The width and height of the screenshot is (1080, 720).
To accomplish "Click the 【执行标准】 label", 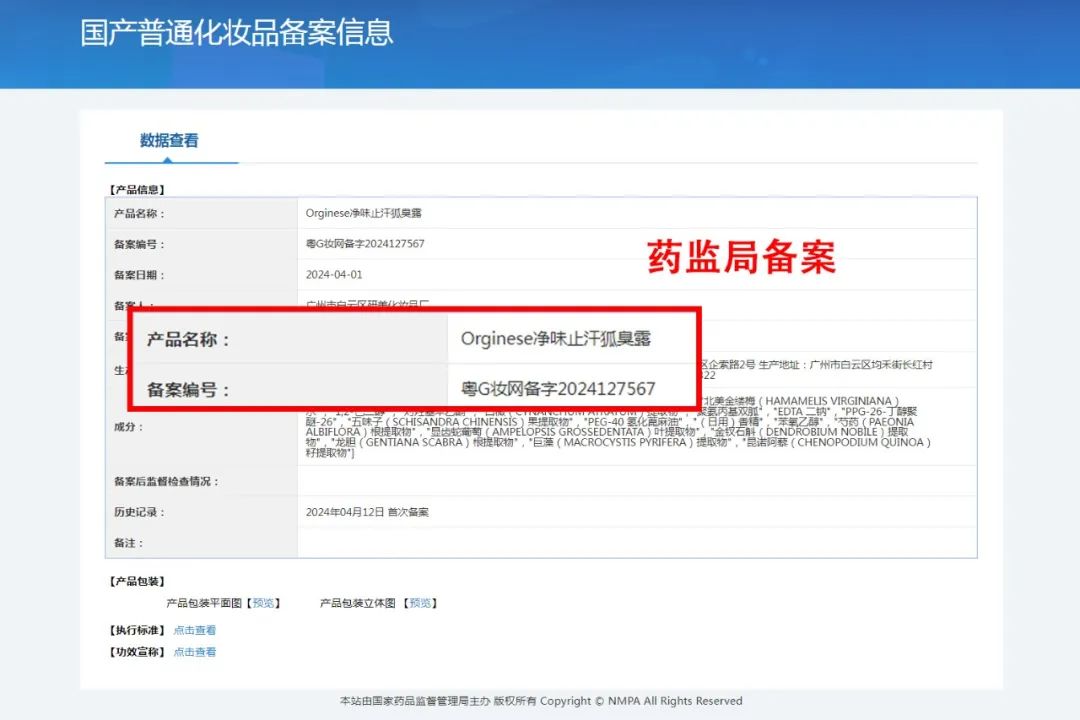I will pyautogui.click(x=137, y=630).
